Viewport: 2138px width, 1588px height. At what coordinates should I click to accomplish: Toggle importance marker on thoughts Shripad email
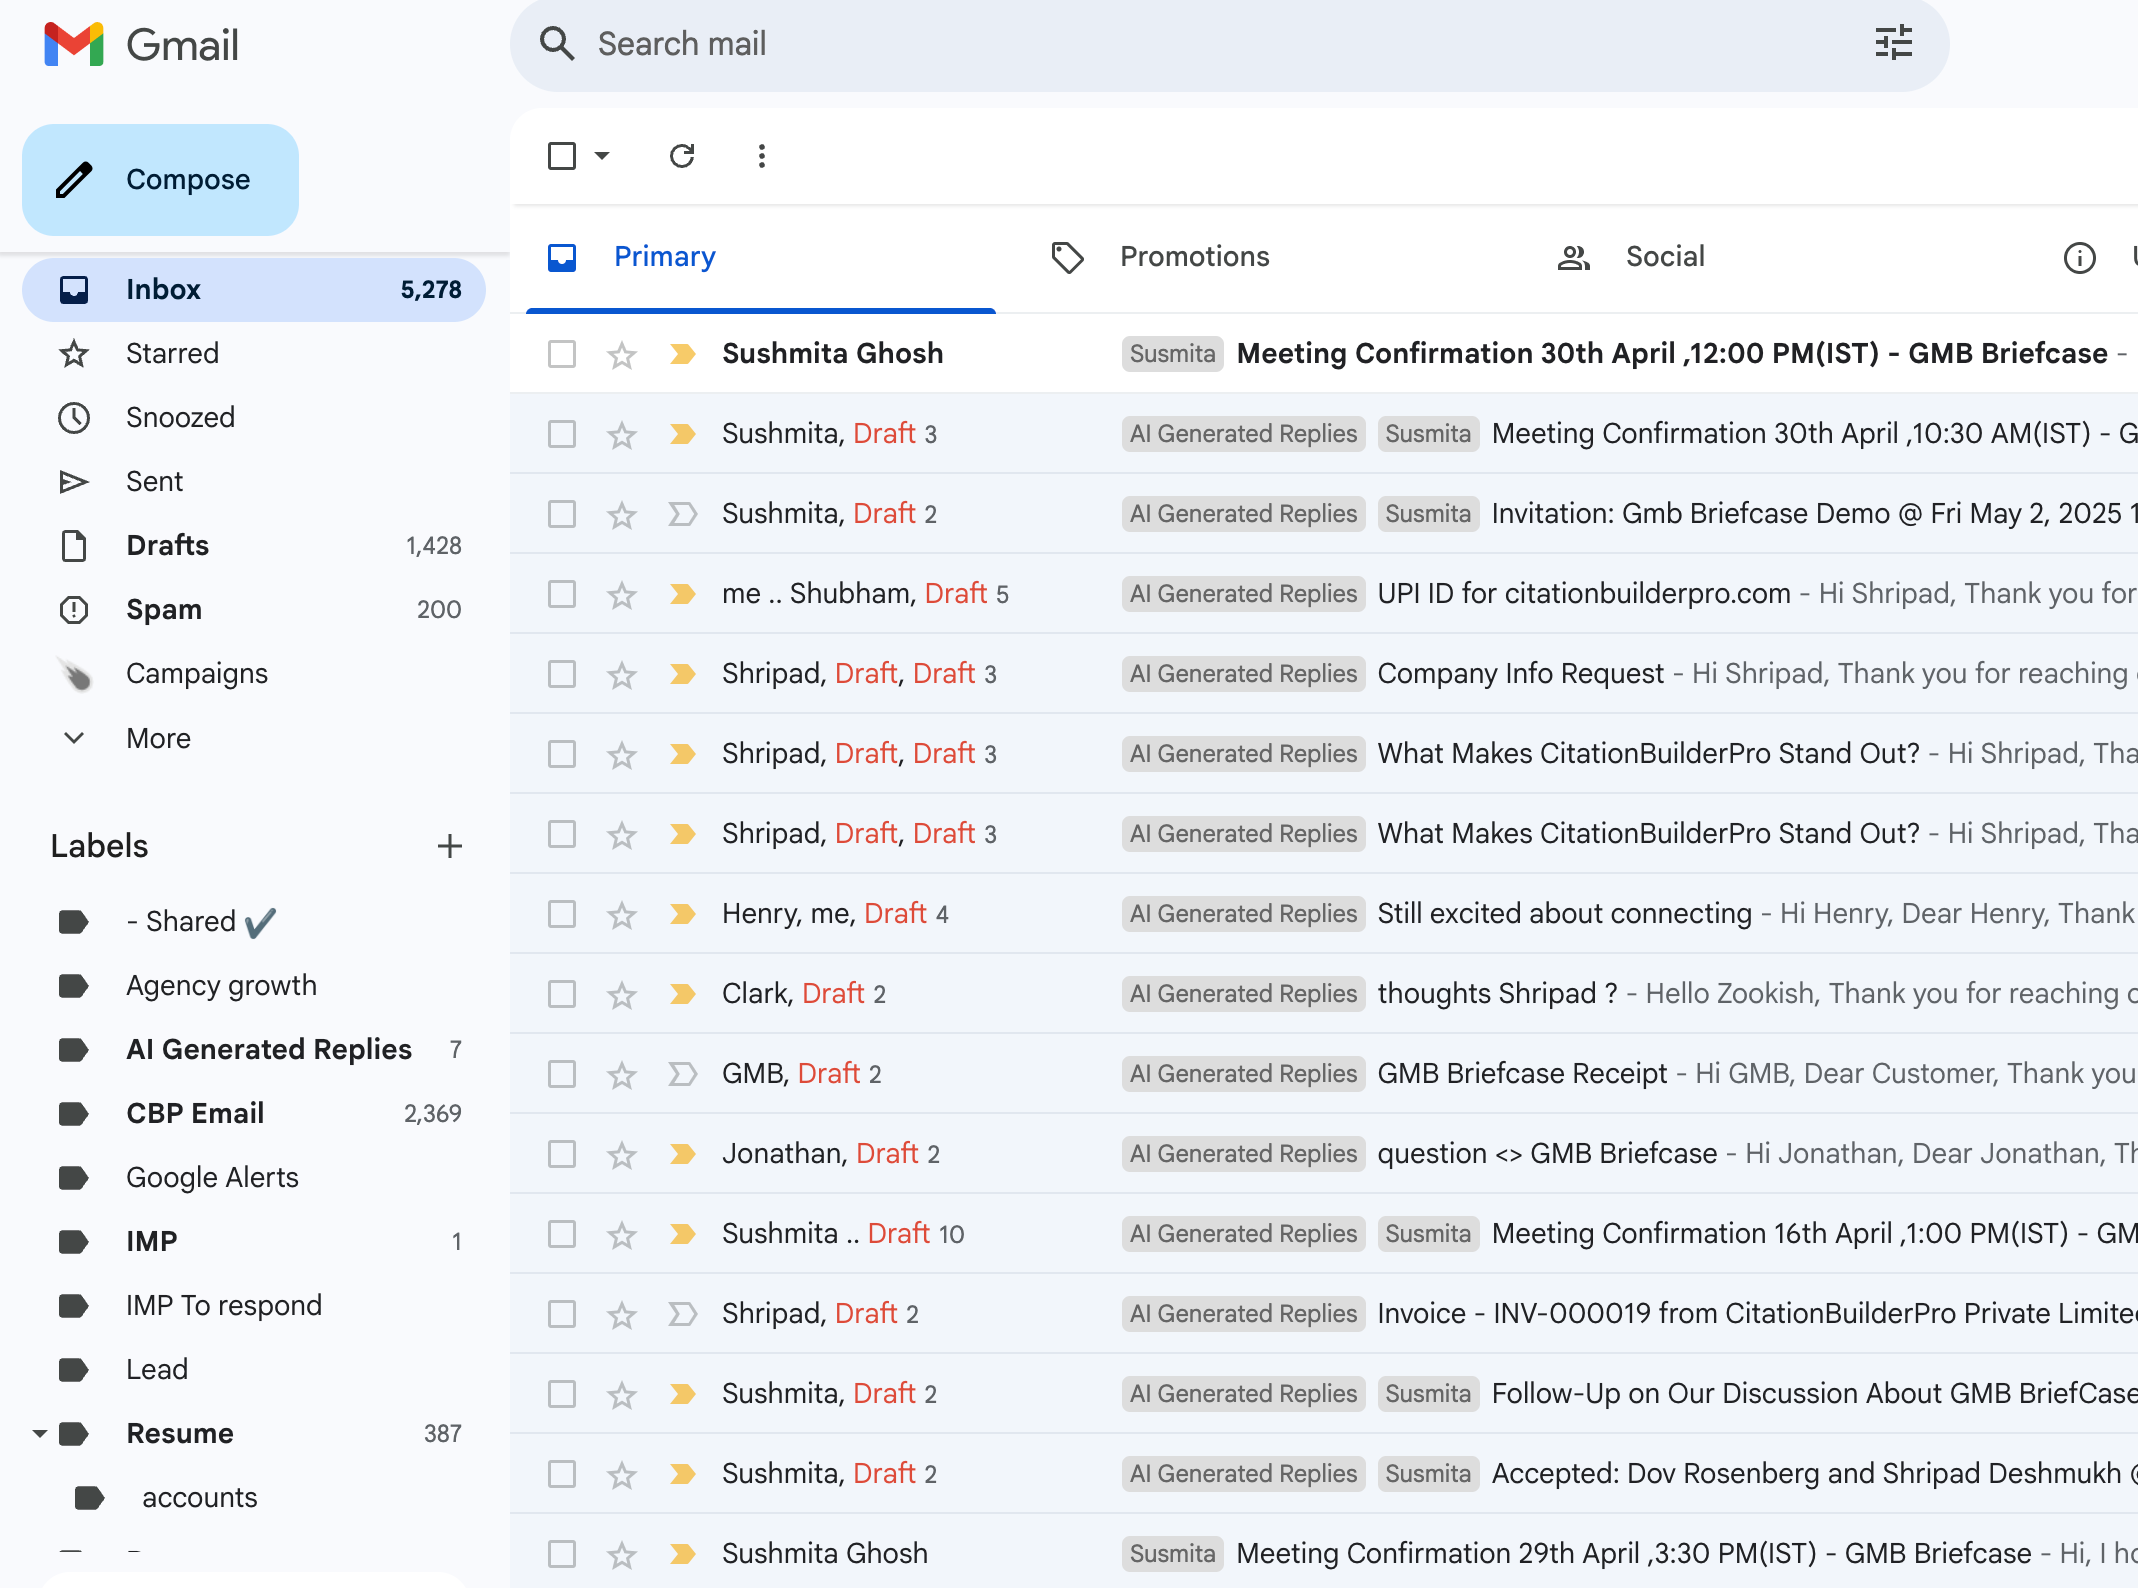coord(683,994)
